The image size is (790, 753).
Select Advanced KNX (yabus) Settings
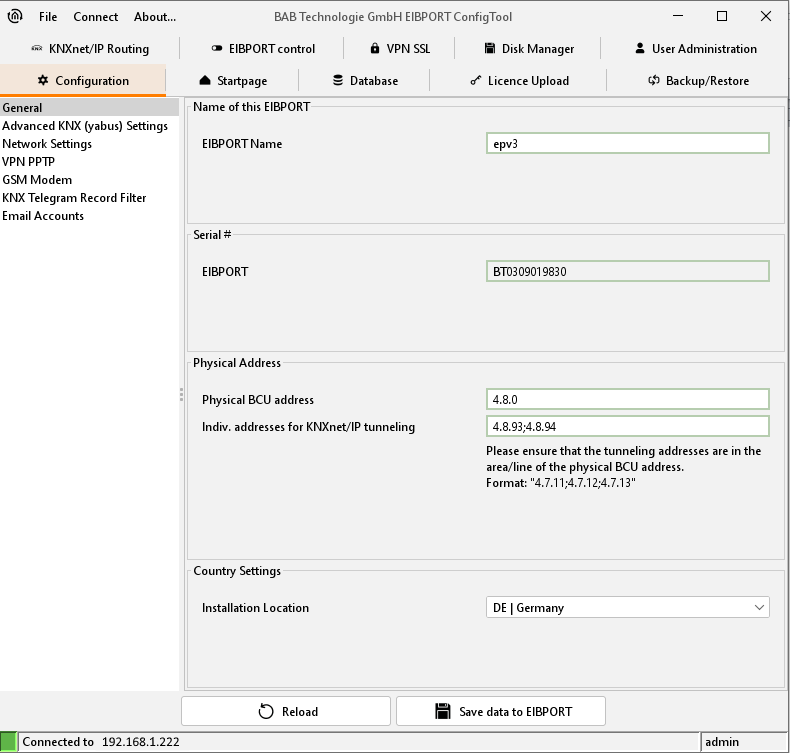coord(85,126)
